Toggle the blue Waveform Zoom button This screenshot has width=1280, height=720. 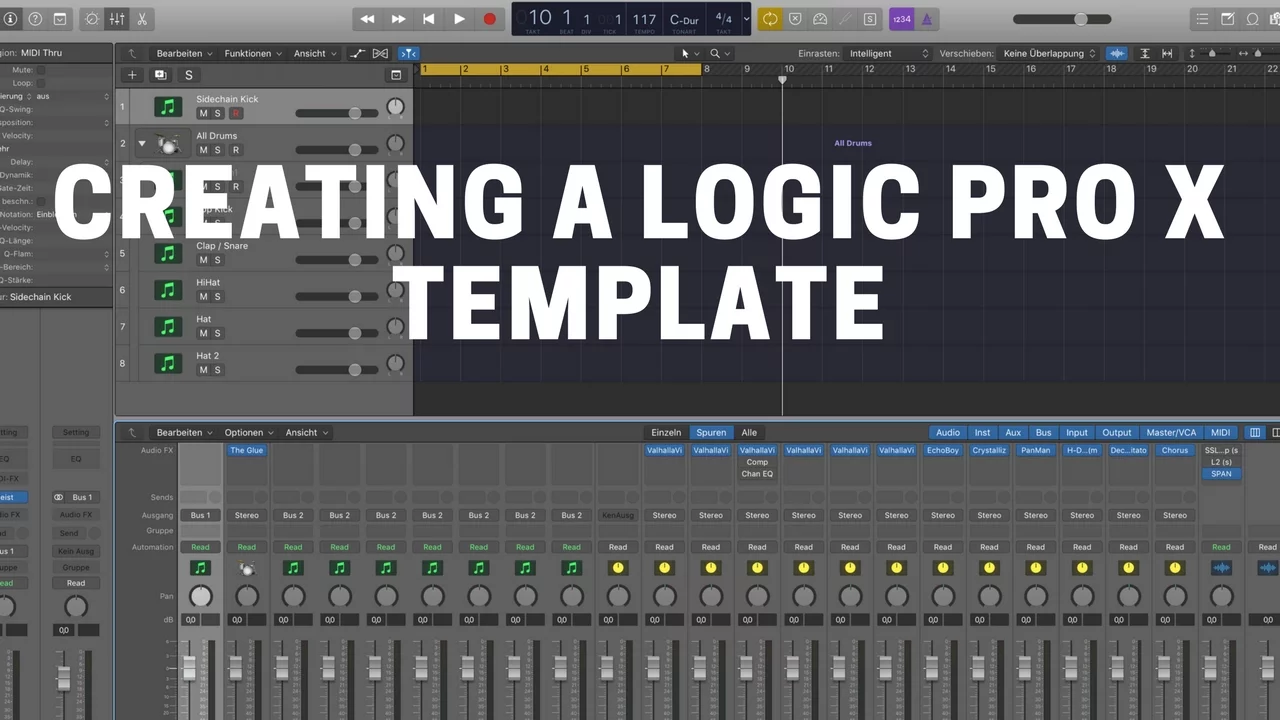coord(1117,53)
